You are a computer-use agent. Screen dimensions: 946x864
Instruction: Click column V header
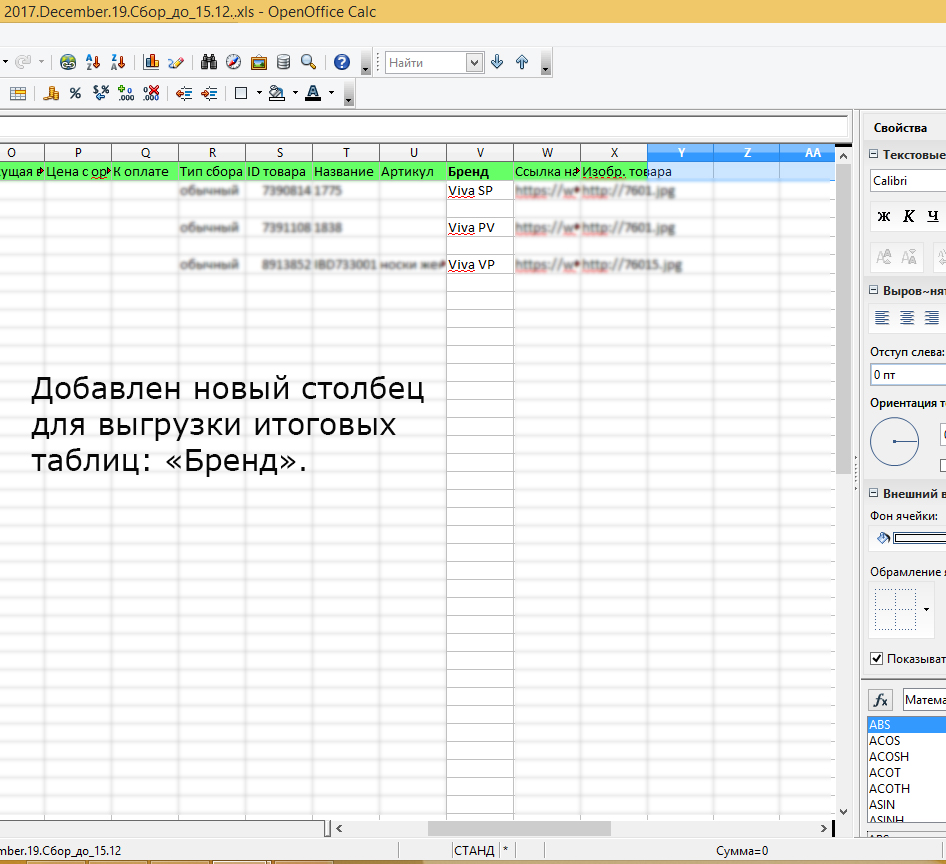[x=480, y=152]
